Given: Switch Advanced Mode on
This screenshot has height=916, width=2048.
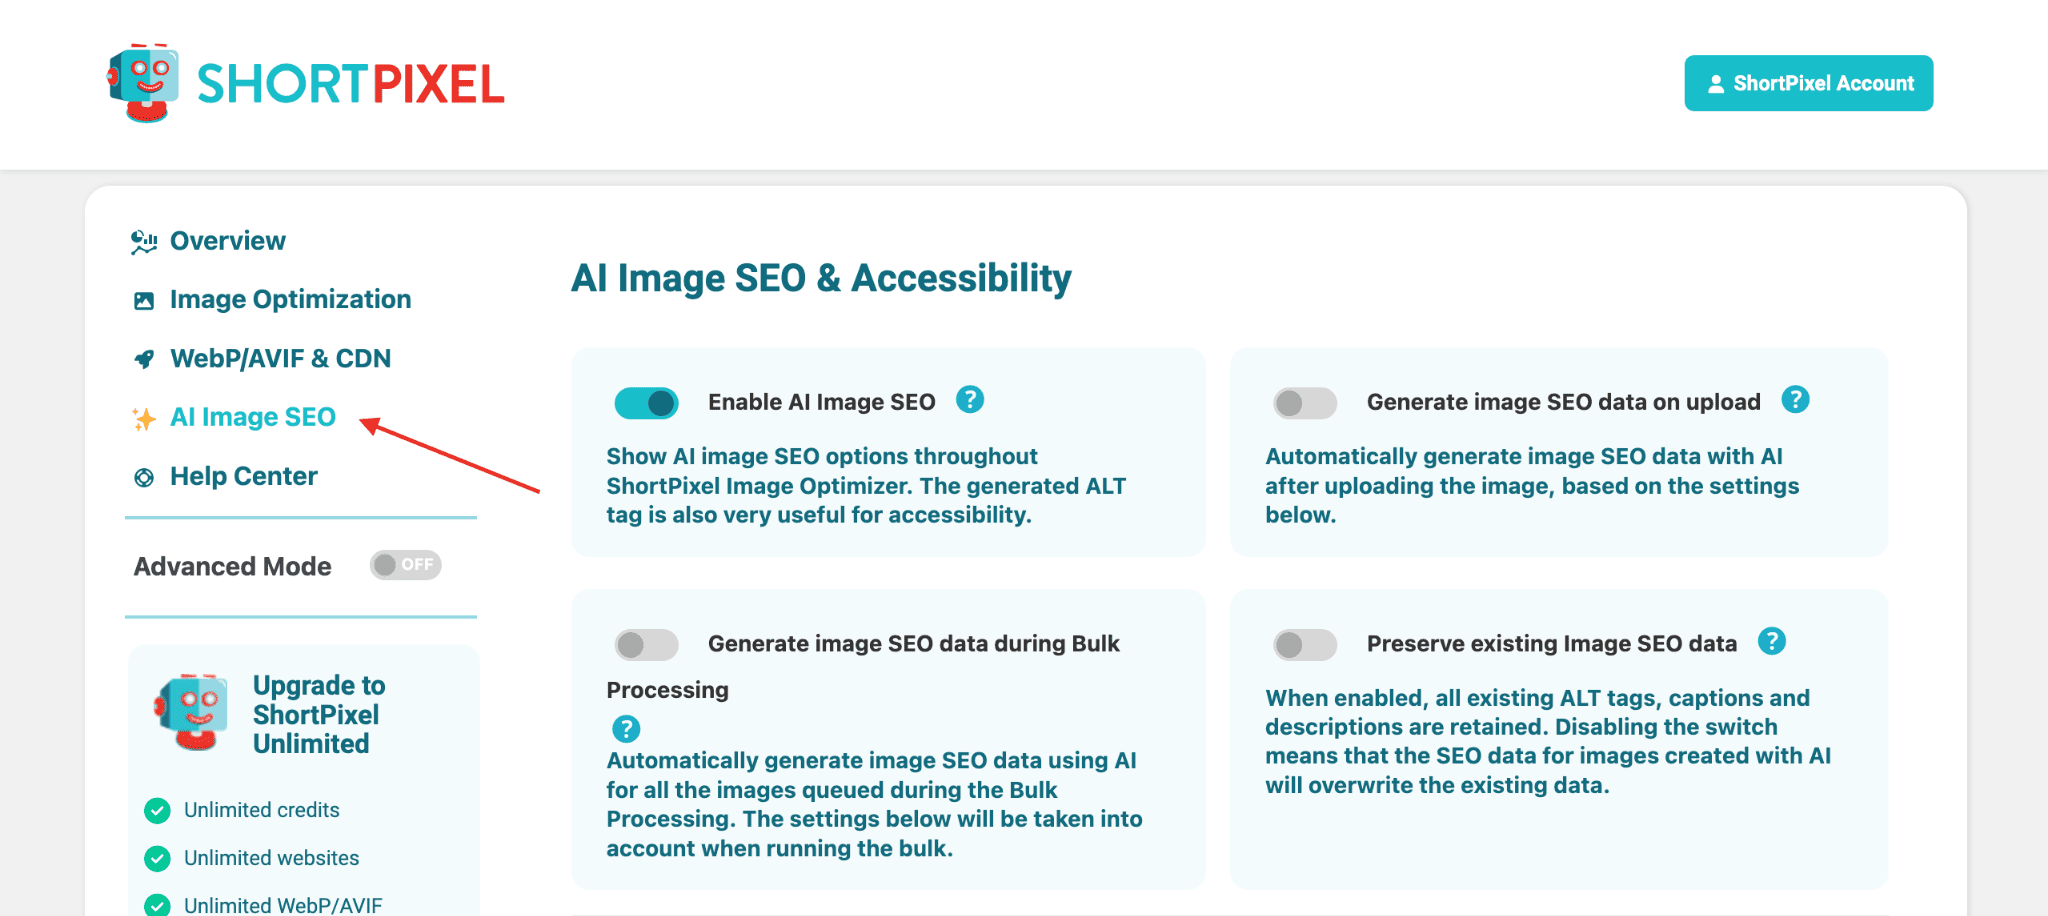Looking at the screenshot, I should (405, 566).
